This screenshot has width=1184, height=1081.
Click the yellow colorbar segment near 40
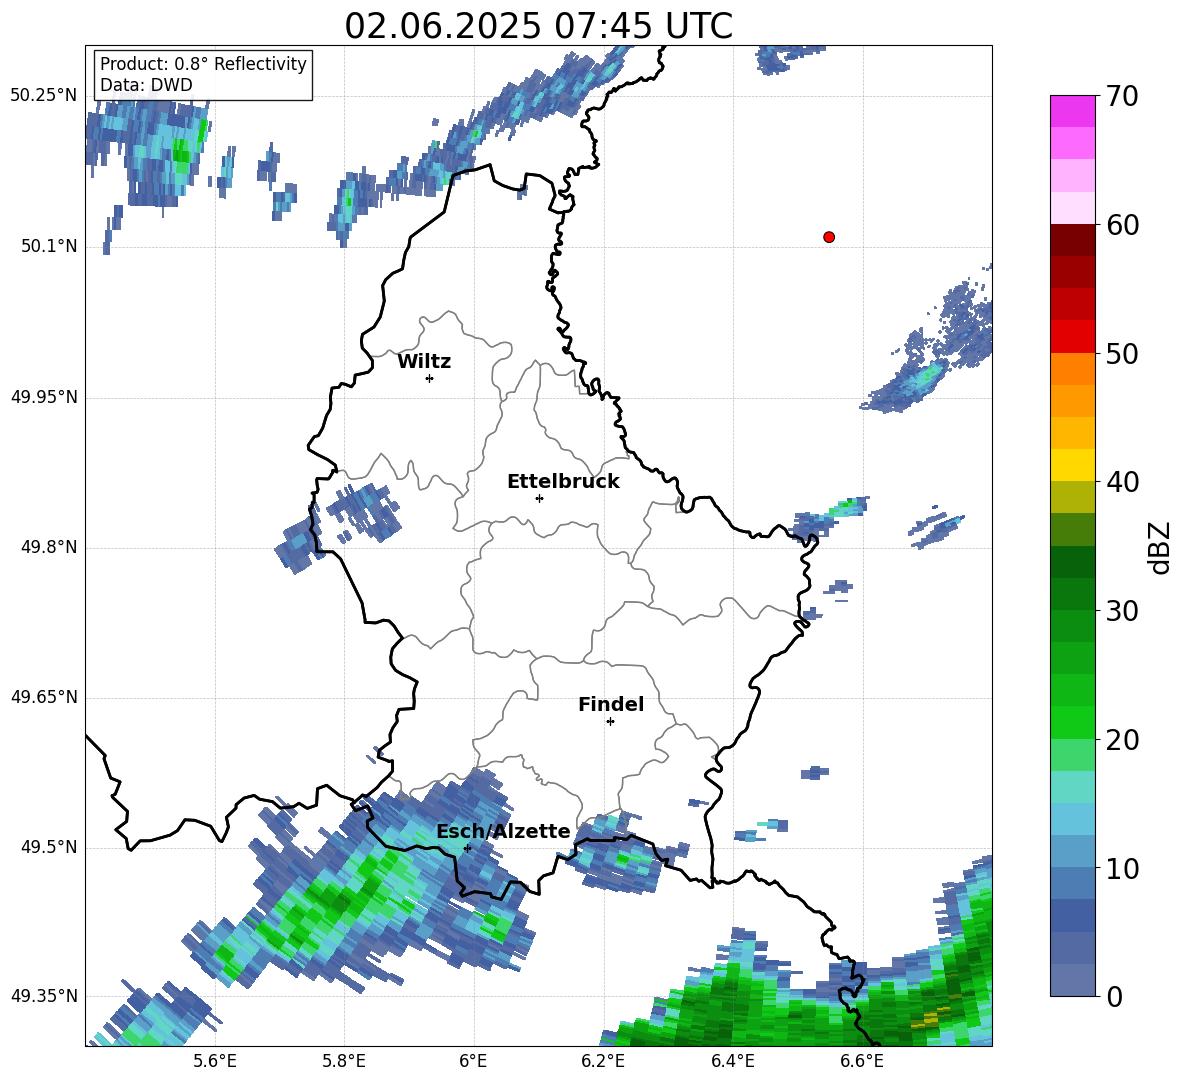click(x=1072, y=465)
